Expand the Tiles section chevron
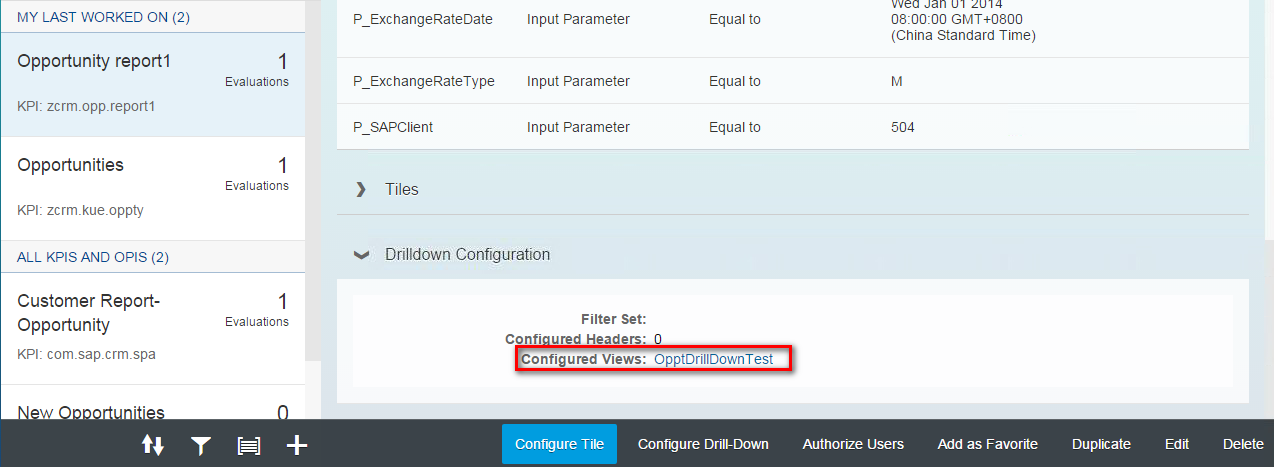This screenshot has width=1274, height=467. pyautogui.click(x=361, y=189)
